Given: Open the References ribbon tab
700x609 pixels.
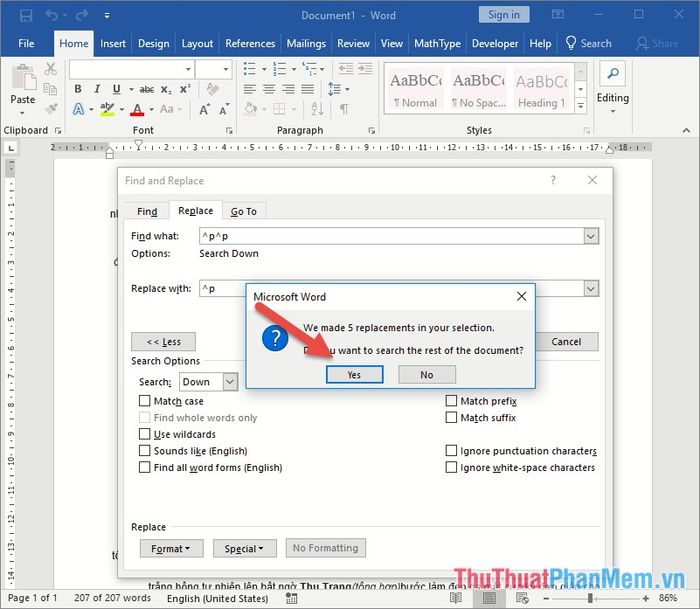Looking at the screenshot, I should 250,43.
